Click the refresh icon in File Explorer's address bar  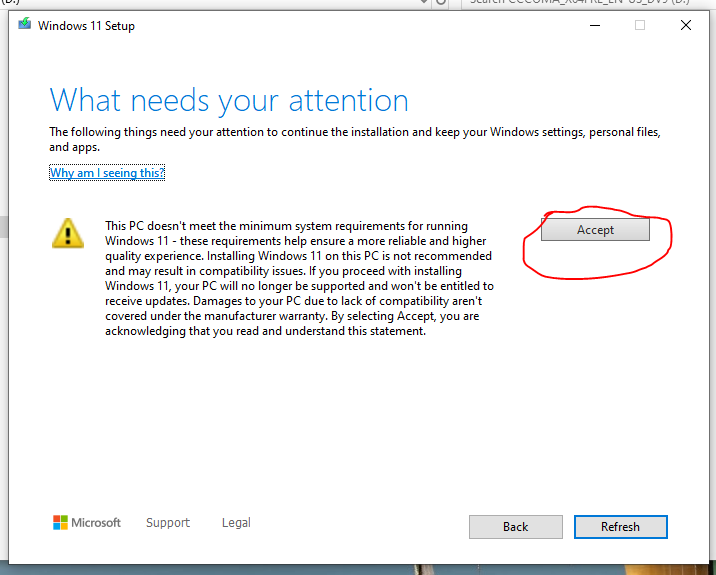(x=442, y=3)
